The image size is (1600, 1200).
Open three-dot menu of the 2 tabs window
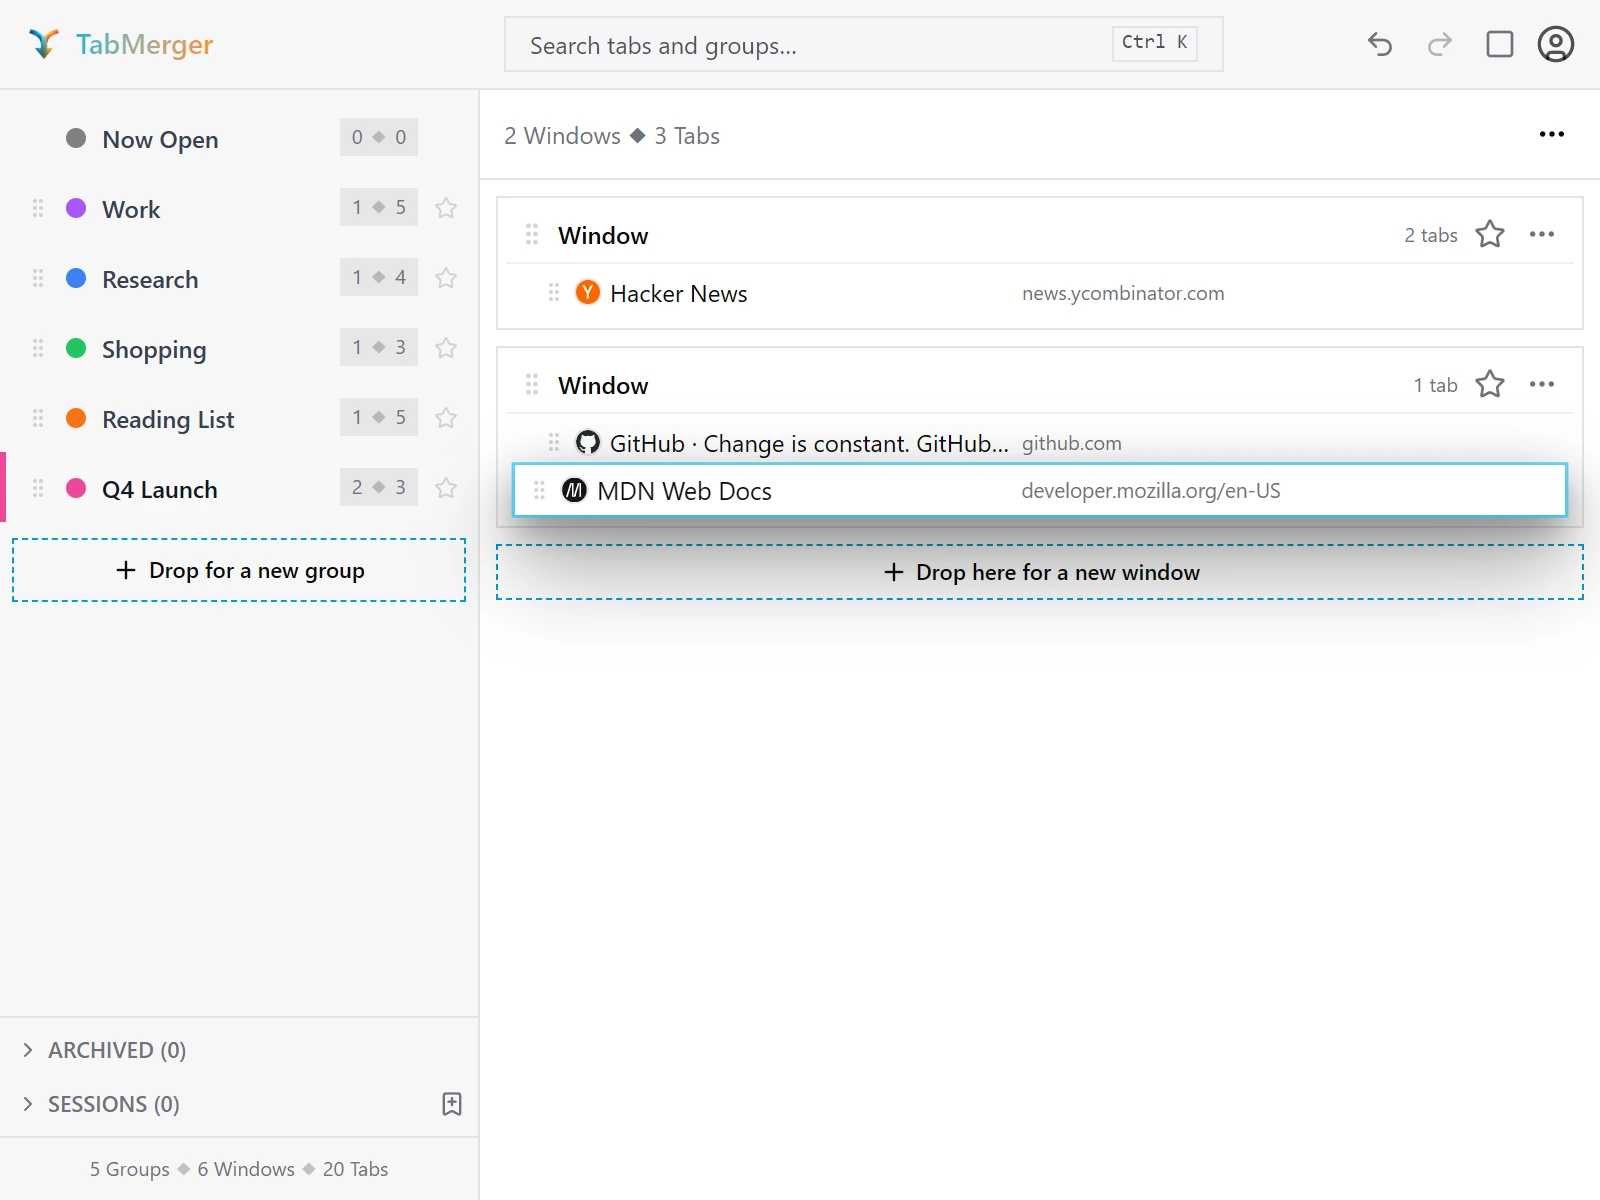[1542, 234]
